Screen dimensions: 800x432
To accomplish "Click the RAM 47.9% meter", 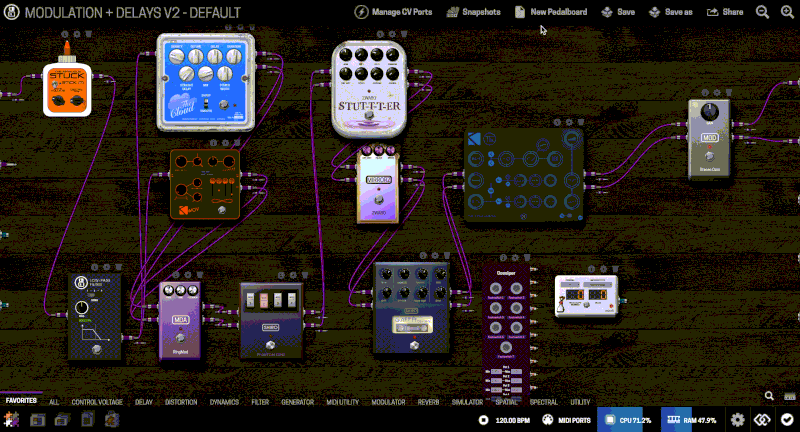I will [691, 420].
